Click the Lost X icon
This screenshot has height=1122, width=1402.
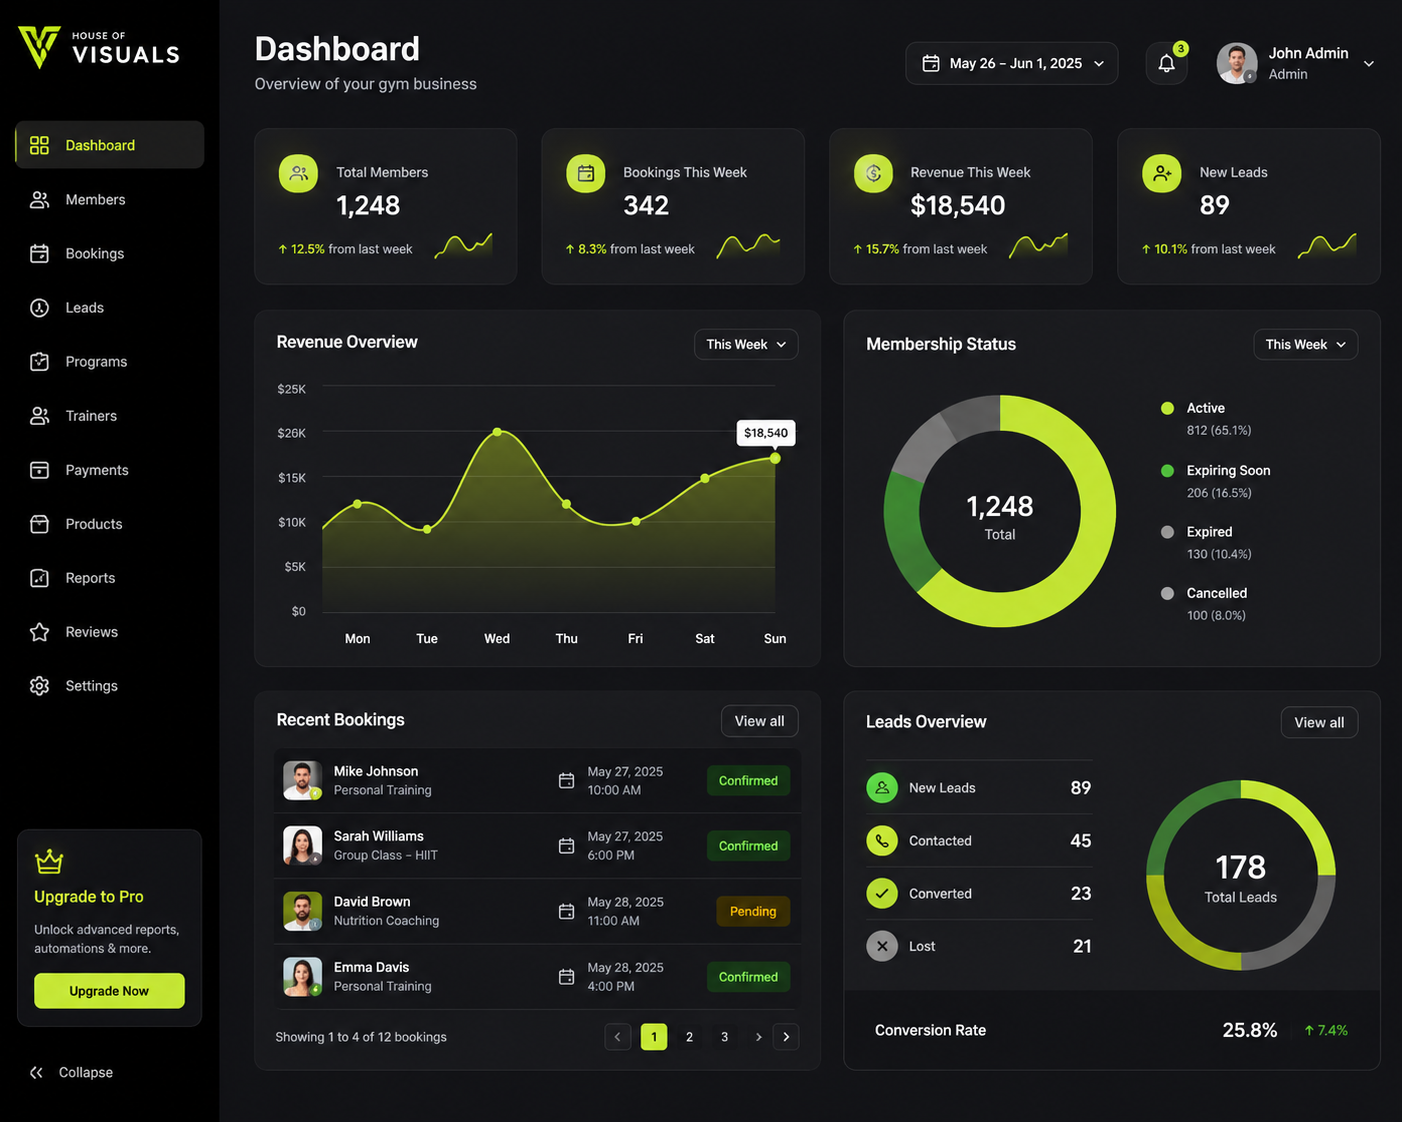pyautogui.click(x=882, y=946)
